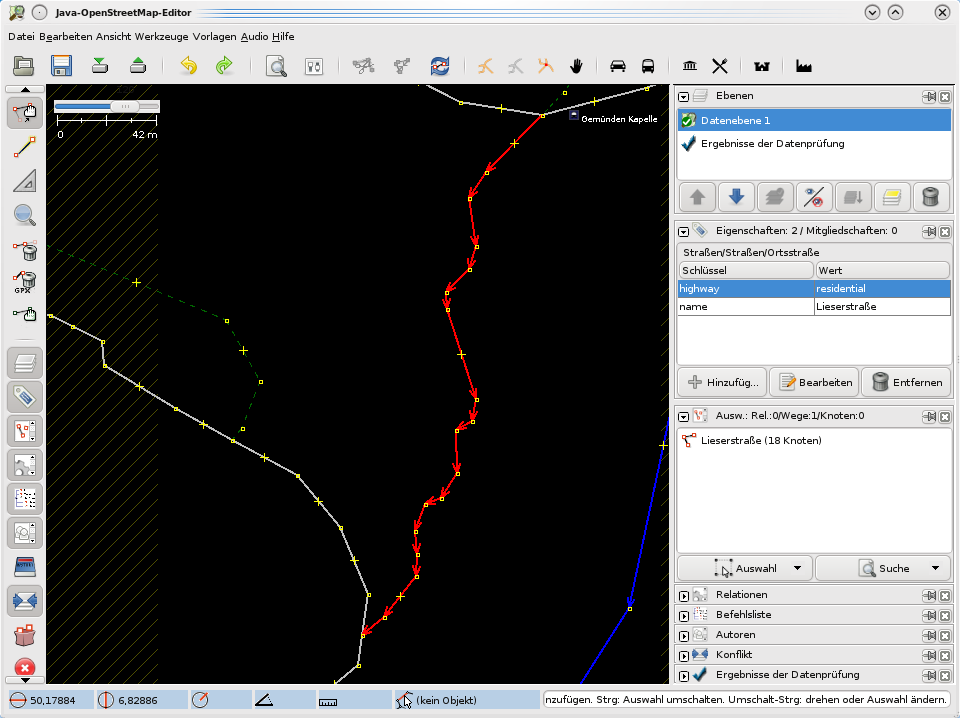This screenshot has height=718, width=960.
Task: Click the hand icon in top toolbar
Action: (576, 66)
